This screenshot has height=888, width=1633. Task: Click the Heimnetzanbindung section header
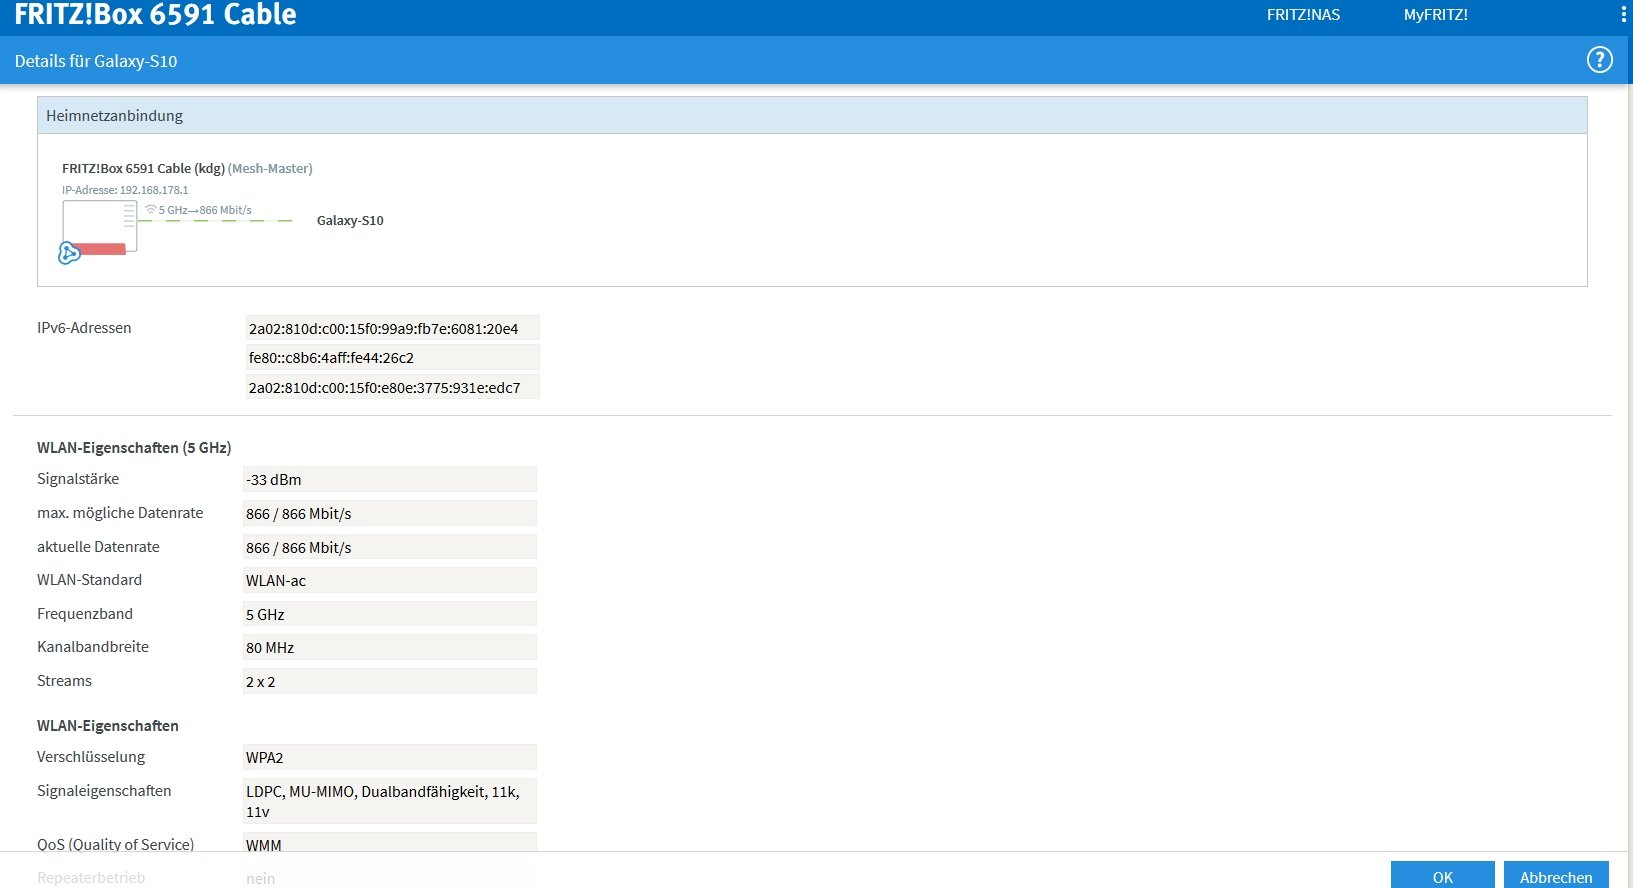[x=812, y=115]
